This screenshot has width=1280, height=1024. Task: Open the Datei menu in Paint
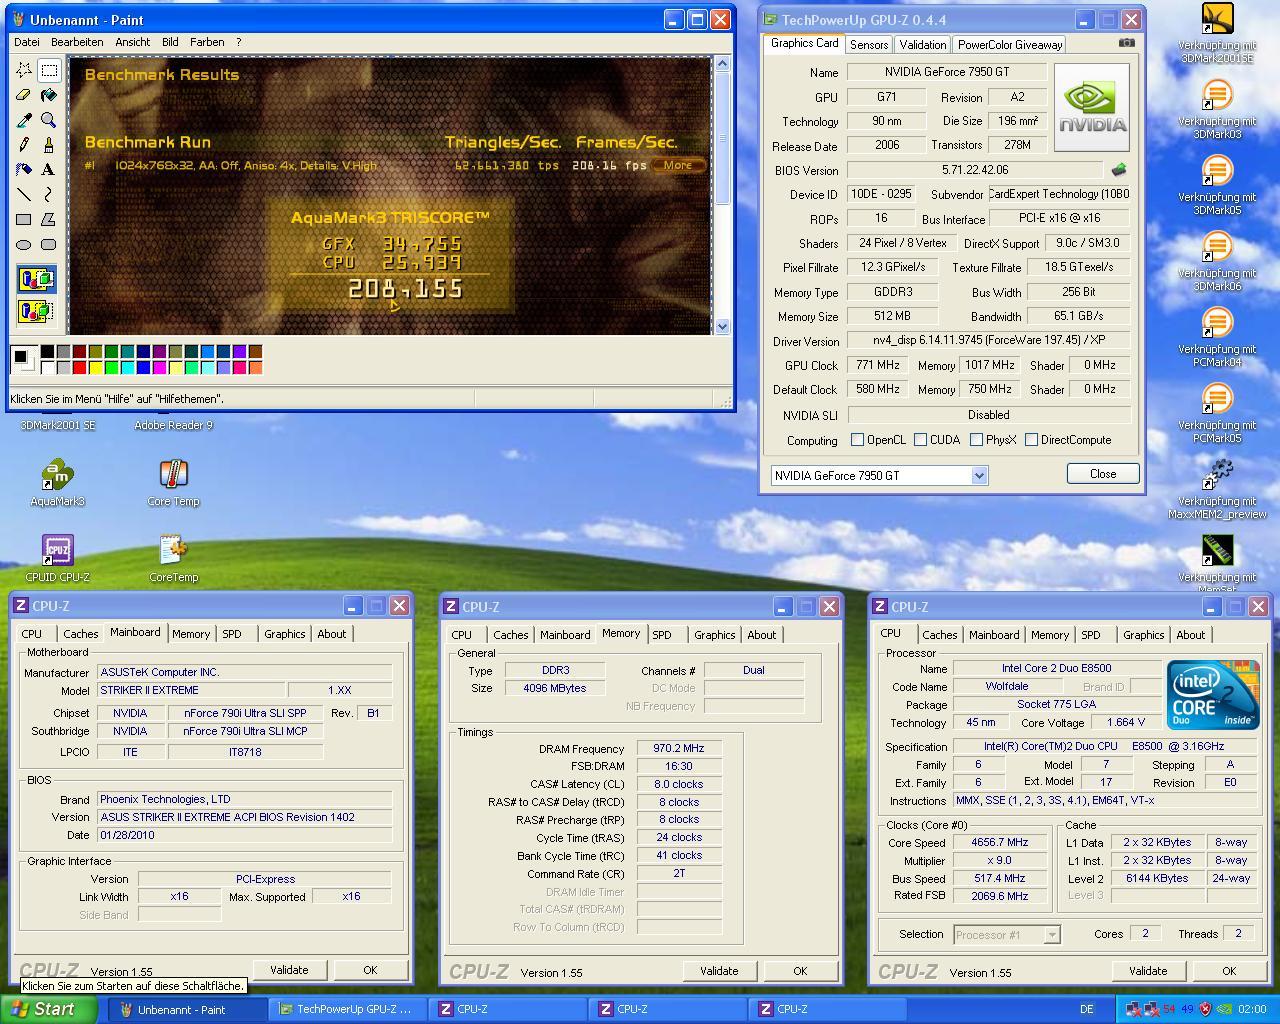point(27,42)
